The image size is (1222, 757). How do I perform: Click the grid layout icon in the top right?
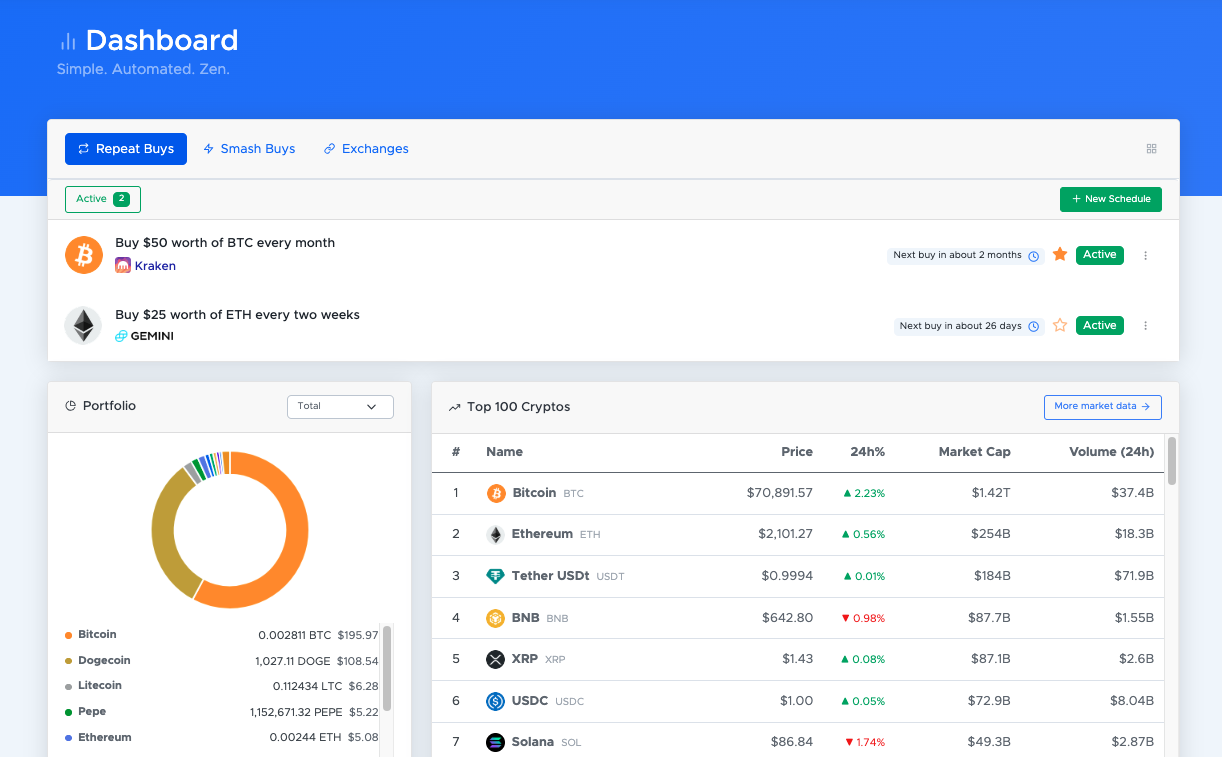click(x=1151, y=148)
